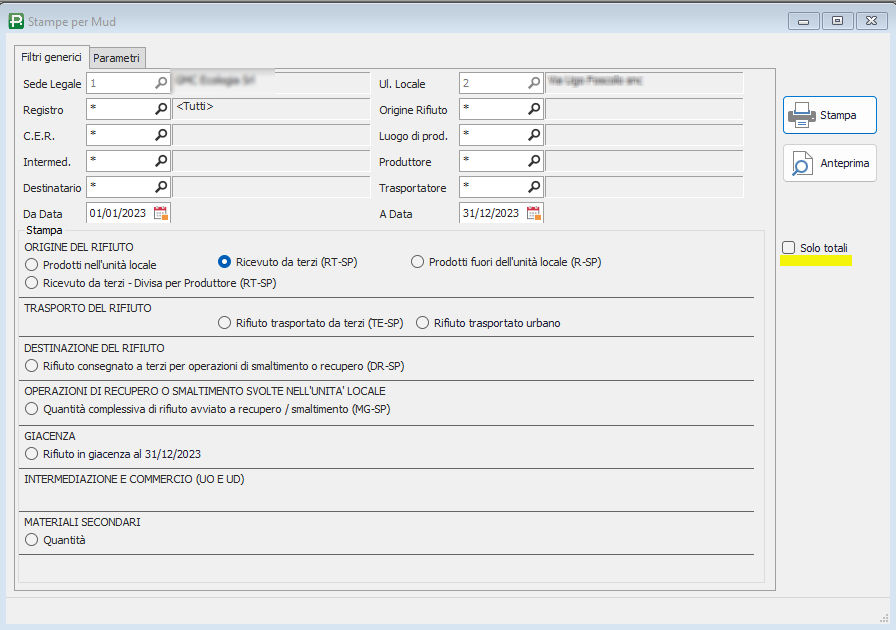Click into the C.E.R. input field
Image resolution: width=896 pixels, height=630 pixels.
point(120,135)
